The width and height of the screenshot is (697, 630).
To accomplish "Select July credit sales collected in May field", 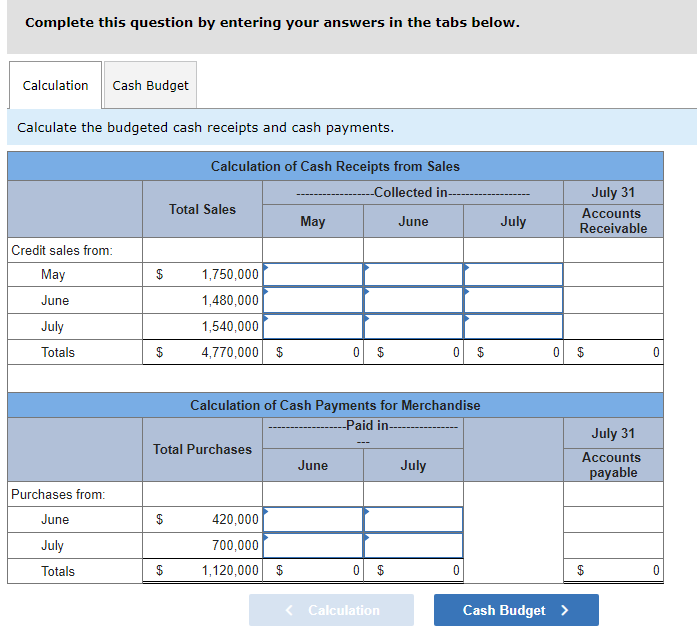I will click(x=313, y=326).
